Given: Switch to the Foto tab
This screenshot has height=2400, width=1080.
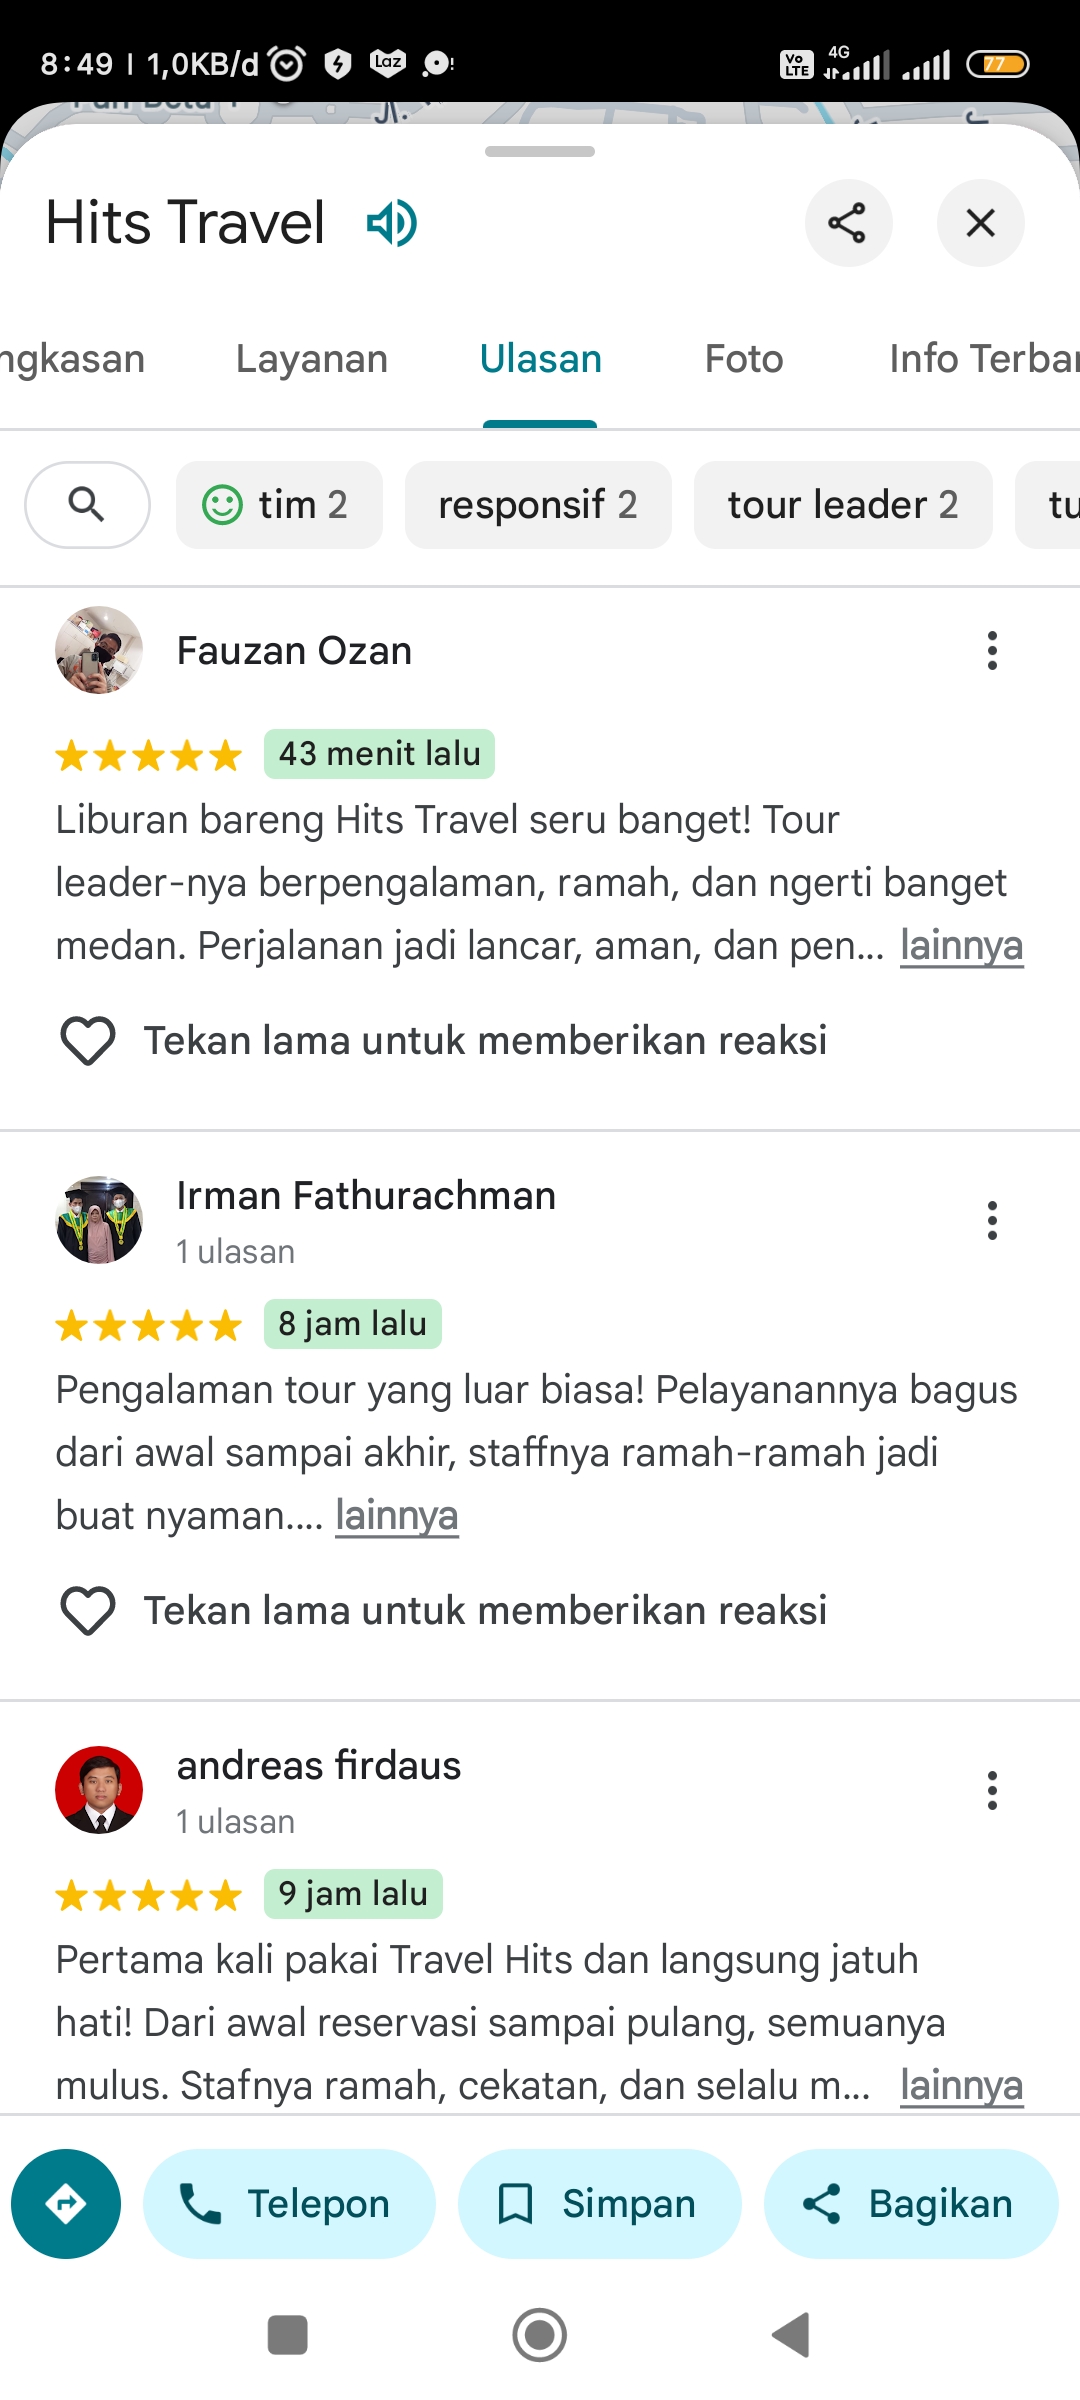Looking at the screenshot, I should 744,359.
